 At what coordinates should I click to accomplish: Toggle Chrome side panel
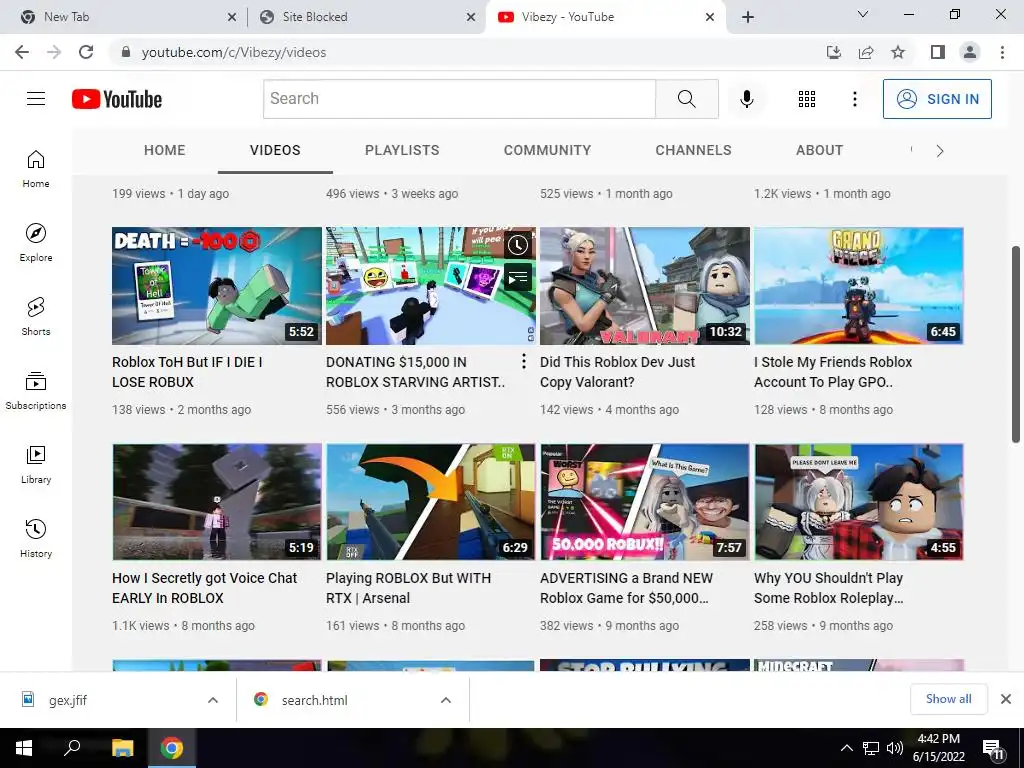(x=938, y=52)
